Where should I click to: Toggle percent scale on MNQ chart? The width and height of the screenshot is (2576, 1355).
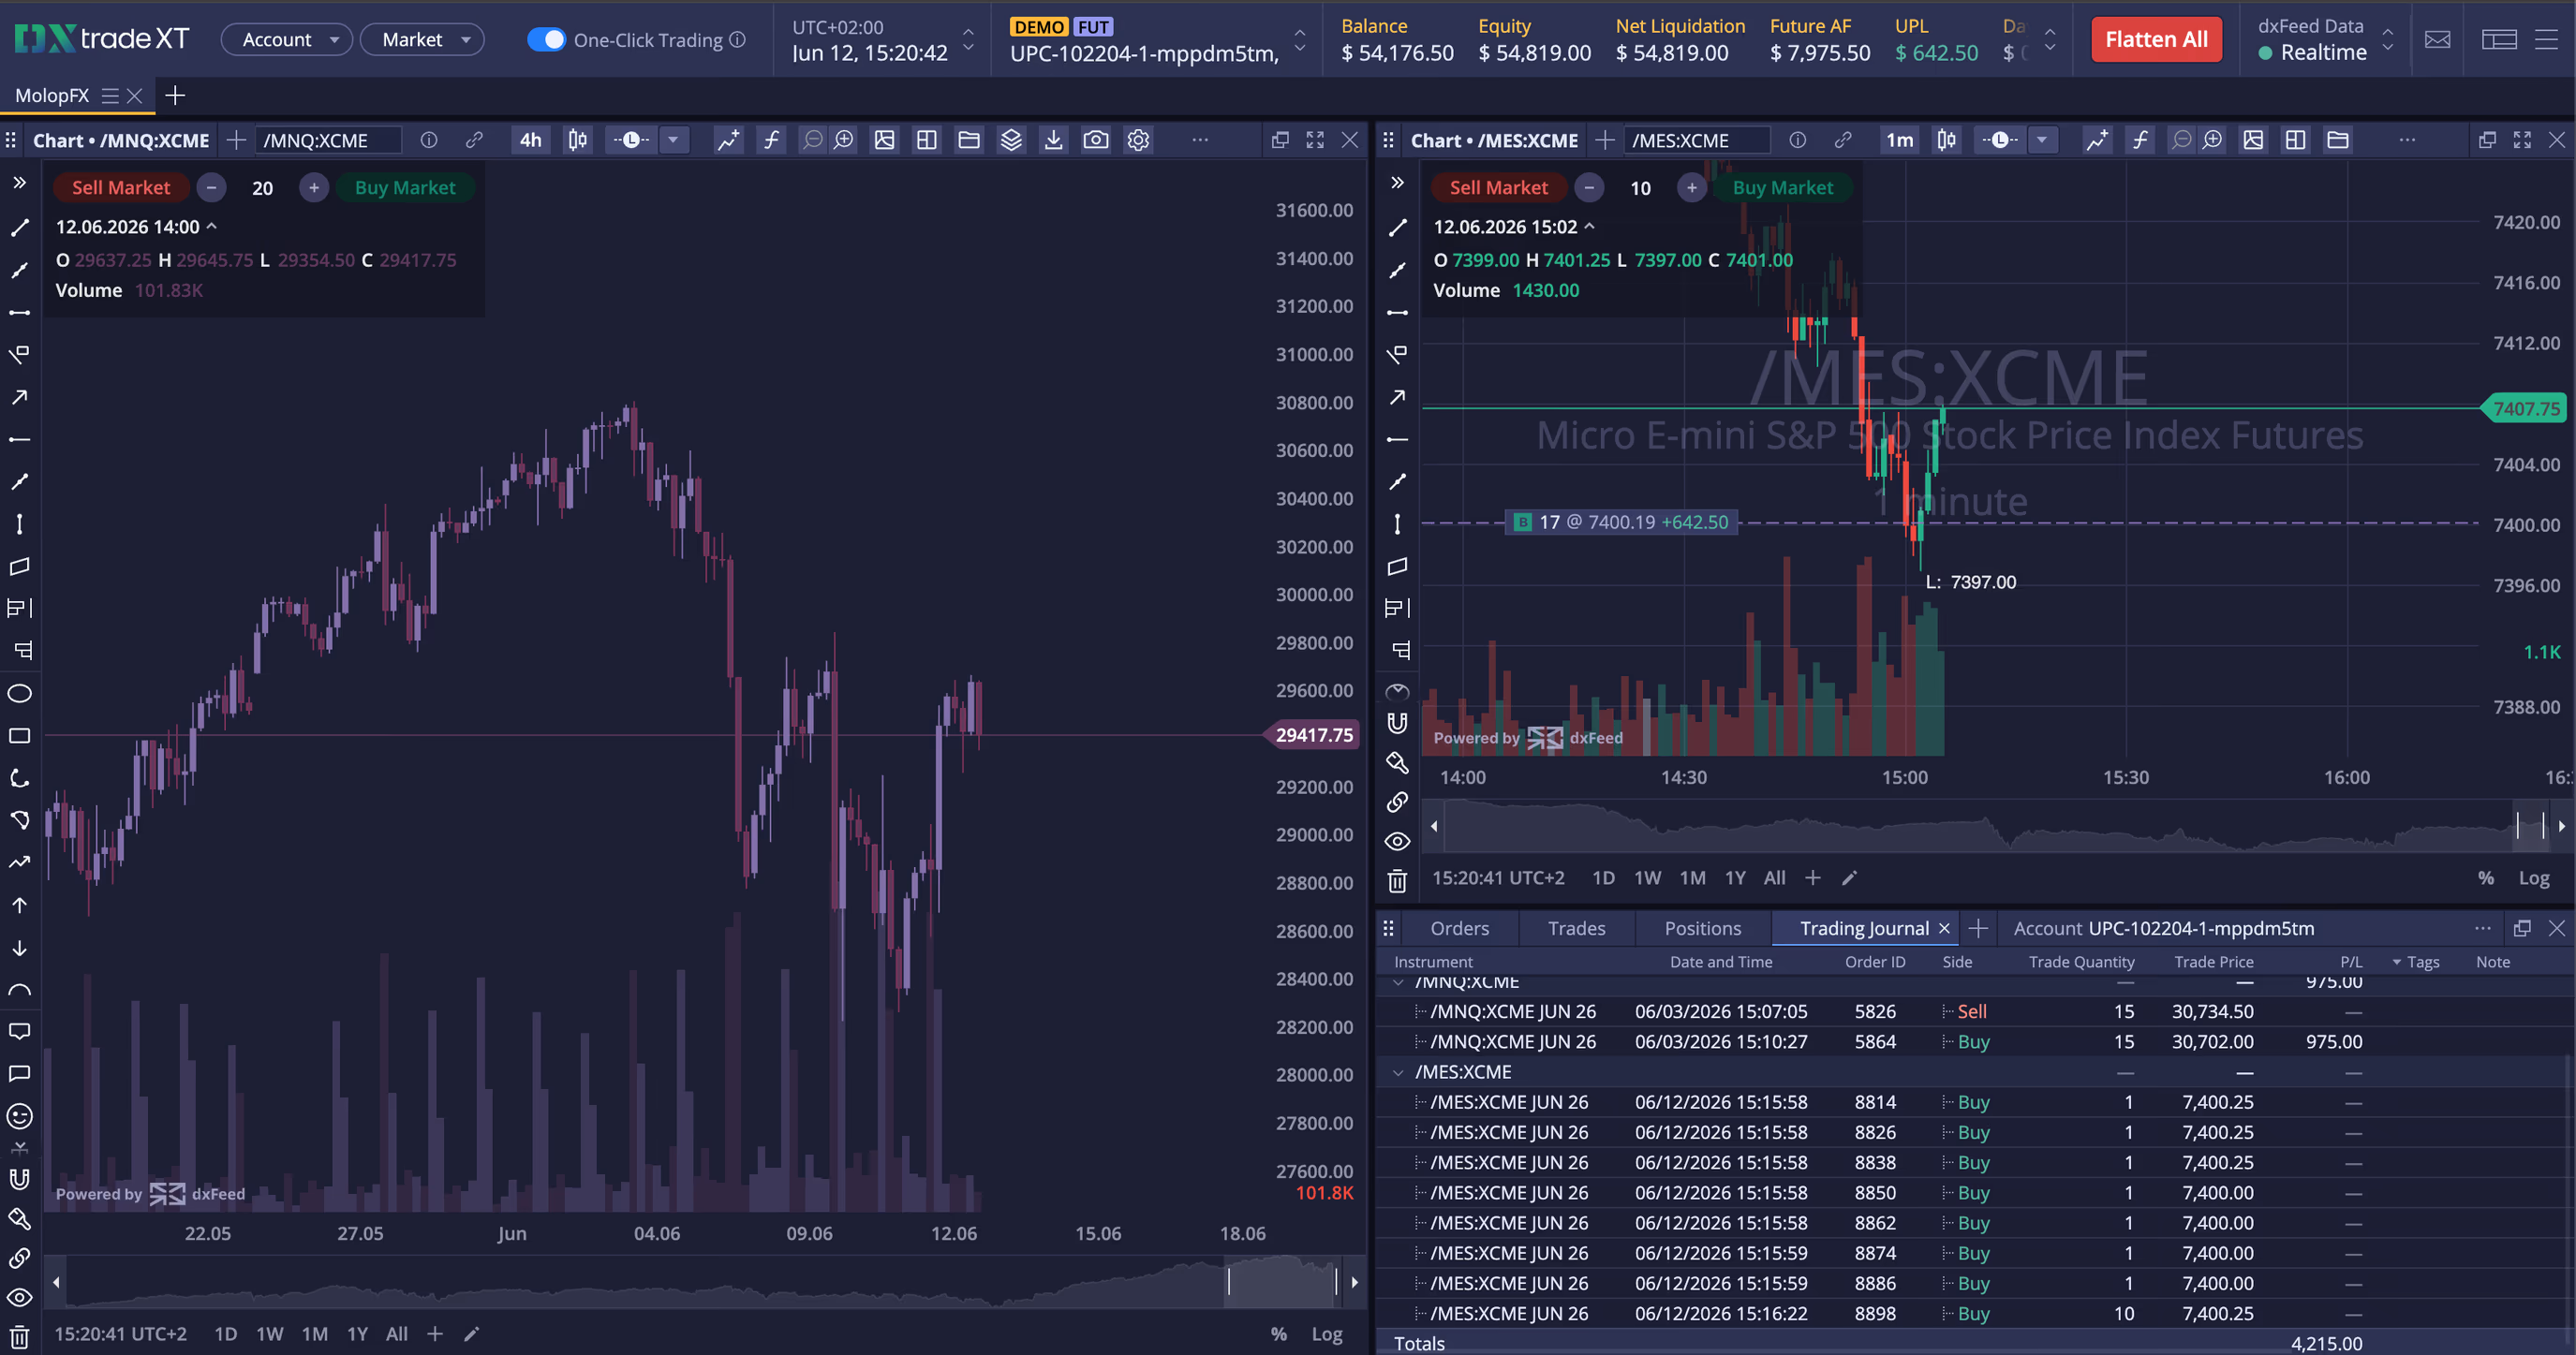(1278, 1334)
